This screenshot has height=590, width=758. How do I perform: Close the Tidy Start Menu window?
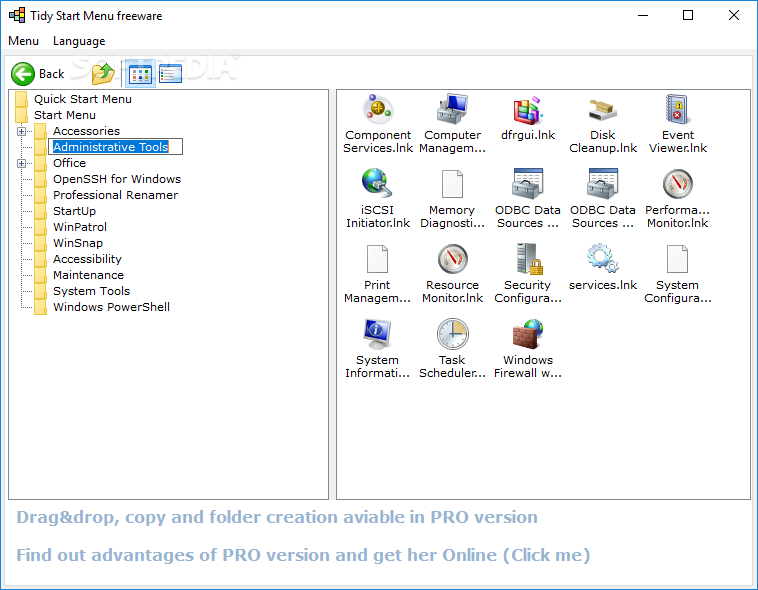(x=733, y=15)
